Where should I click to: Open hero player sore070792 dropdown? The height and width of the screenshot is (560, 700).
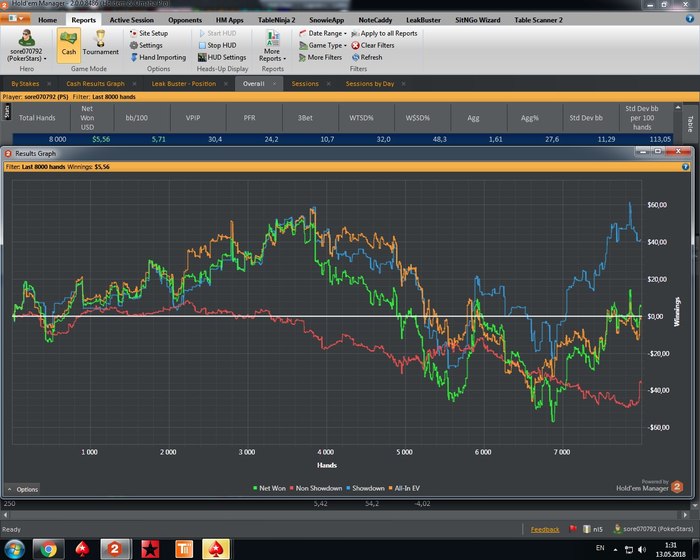[27, 46]
